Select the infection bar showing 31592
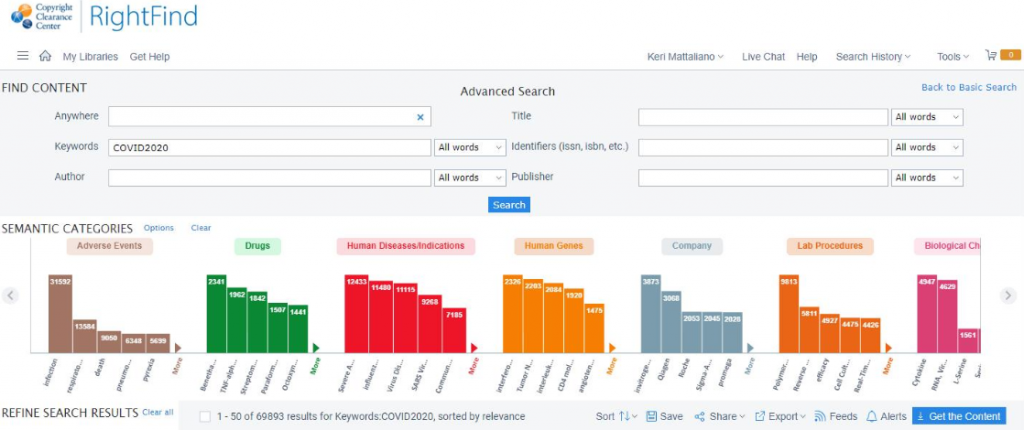 pos(60,314)
